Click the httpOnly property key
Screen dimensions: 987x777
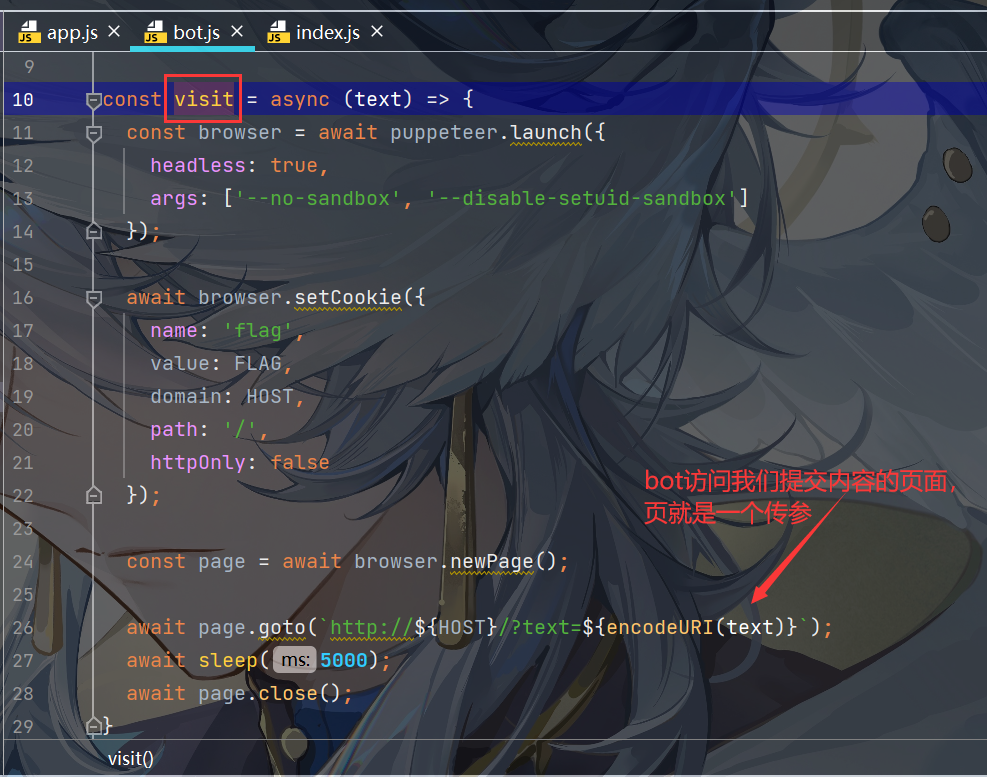[198, 462]
